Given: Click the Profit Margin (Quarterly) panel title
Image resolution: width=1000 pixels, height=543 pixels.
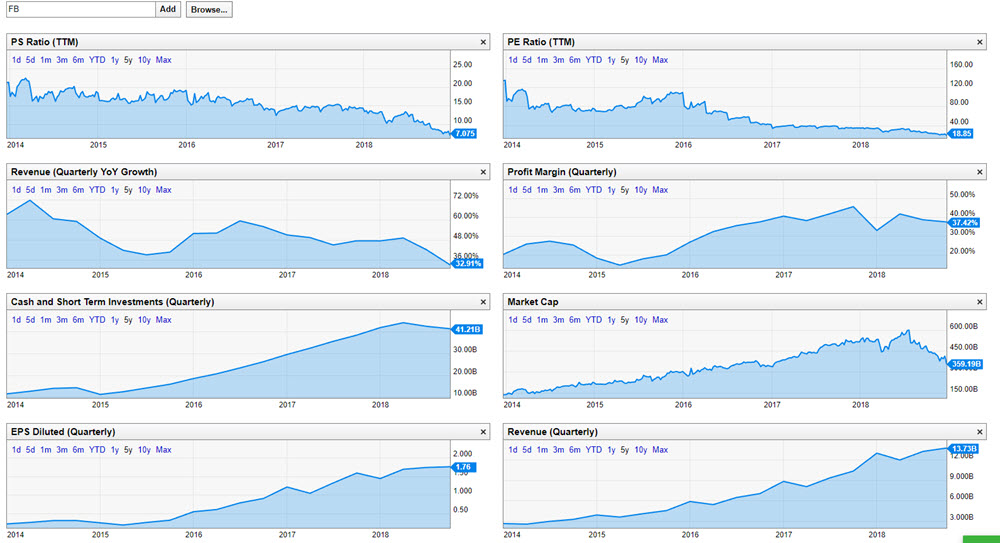Looking at the screenshot, I should (x=562, y=172).
